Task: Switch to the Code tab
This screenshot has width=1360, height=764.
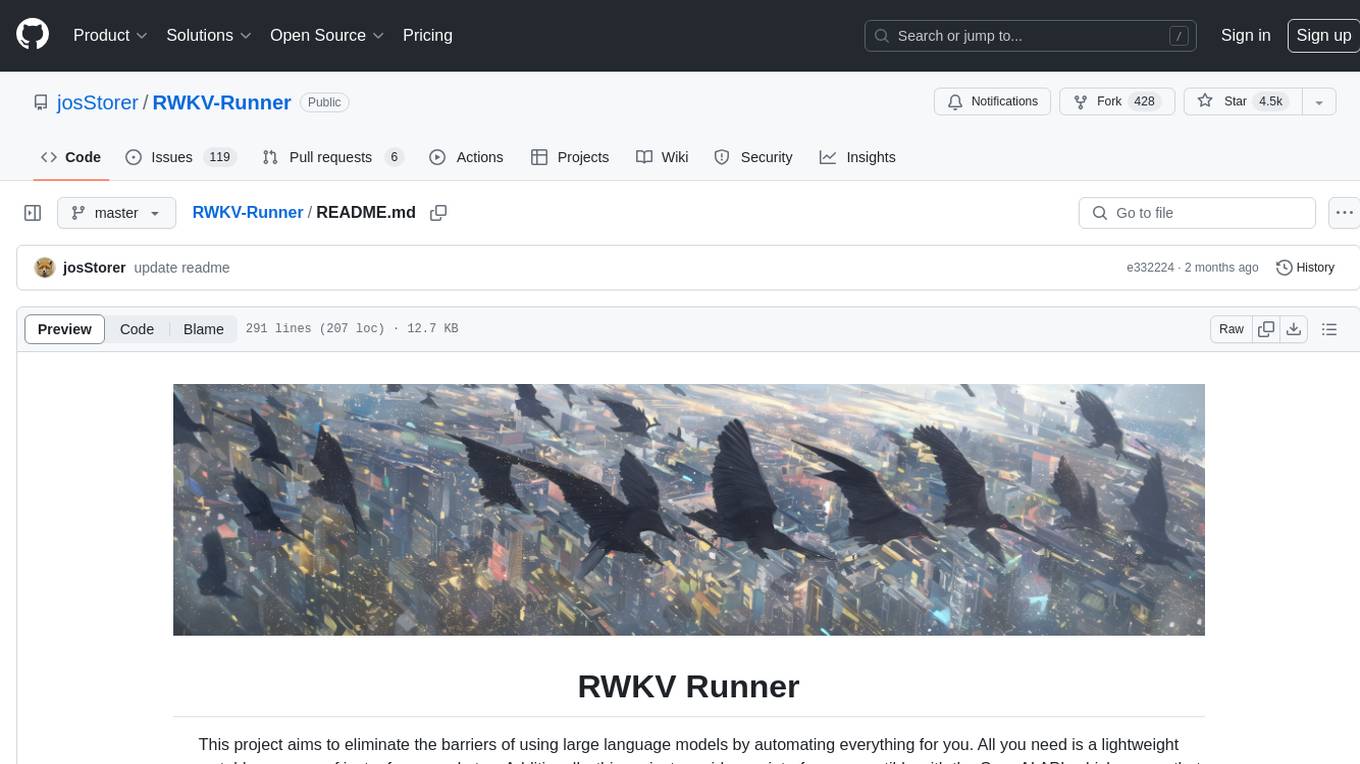Action: pos(70,157)
